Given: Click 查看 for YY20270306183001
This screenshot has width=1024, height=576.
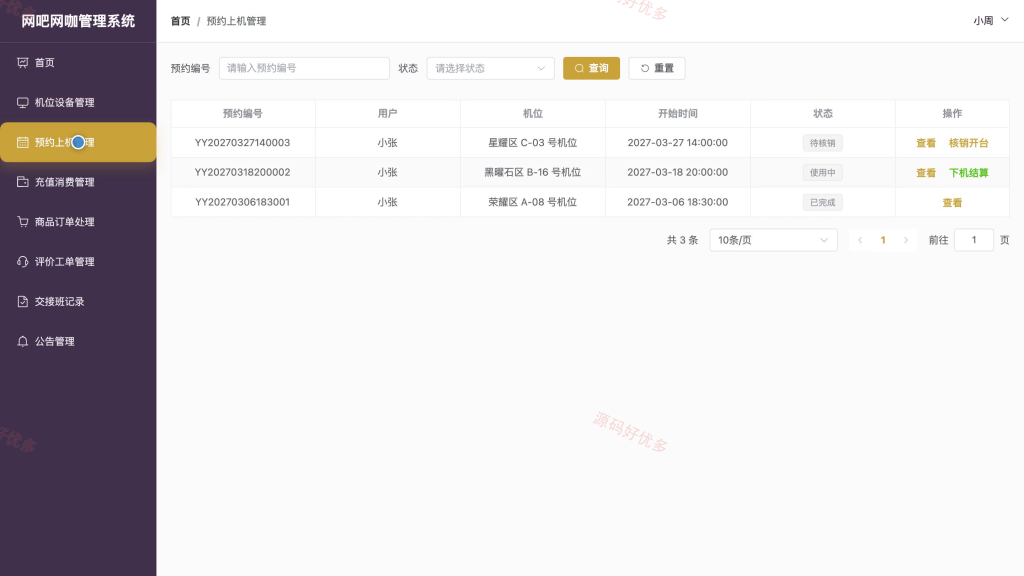Looking at the screenshot, I should pos(952,203).
